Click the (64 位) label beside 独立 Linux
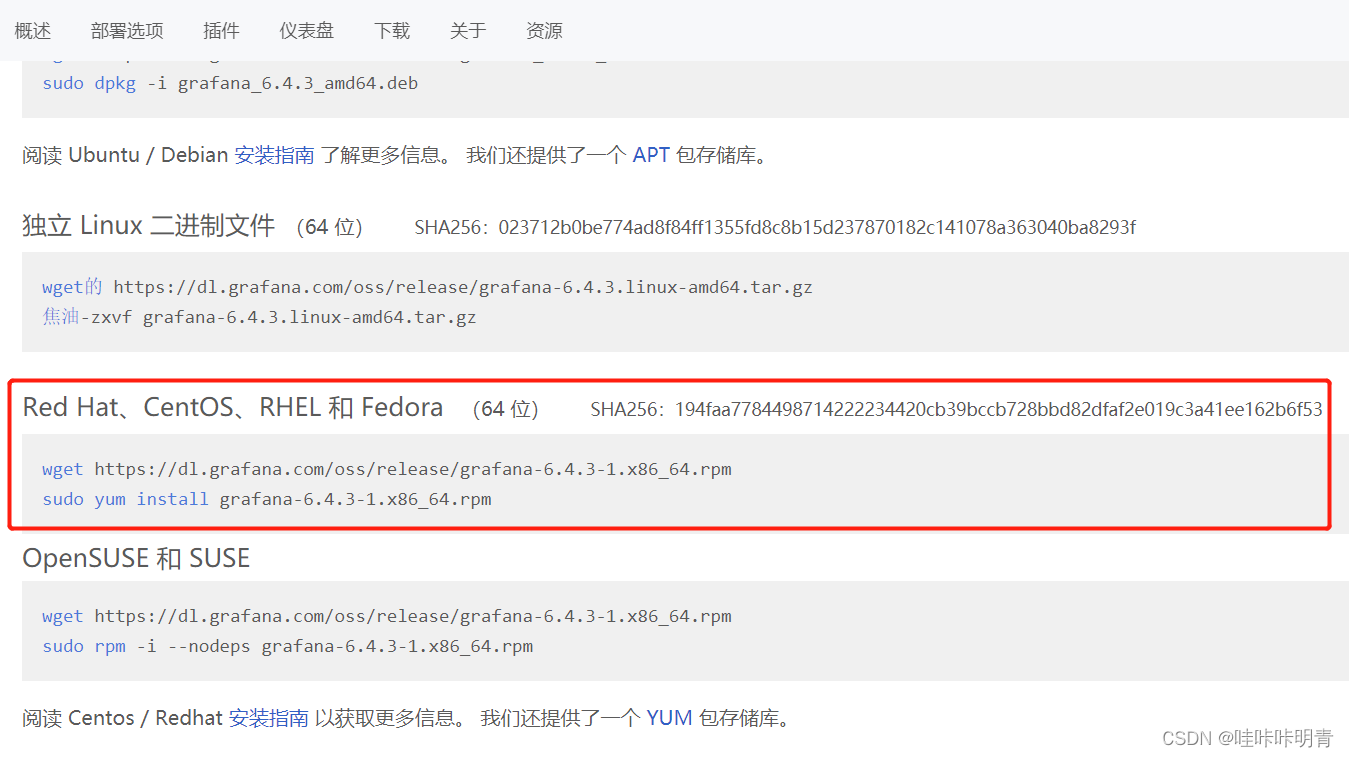Screen dimensions: 1349x757 [330, 227]
